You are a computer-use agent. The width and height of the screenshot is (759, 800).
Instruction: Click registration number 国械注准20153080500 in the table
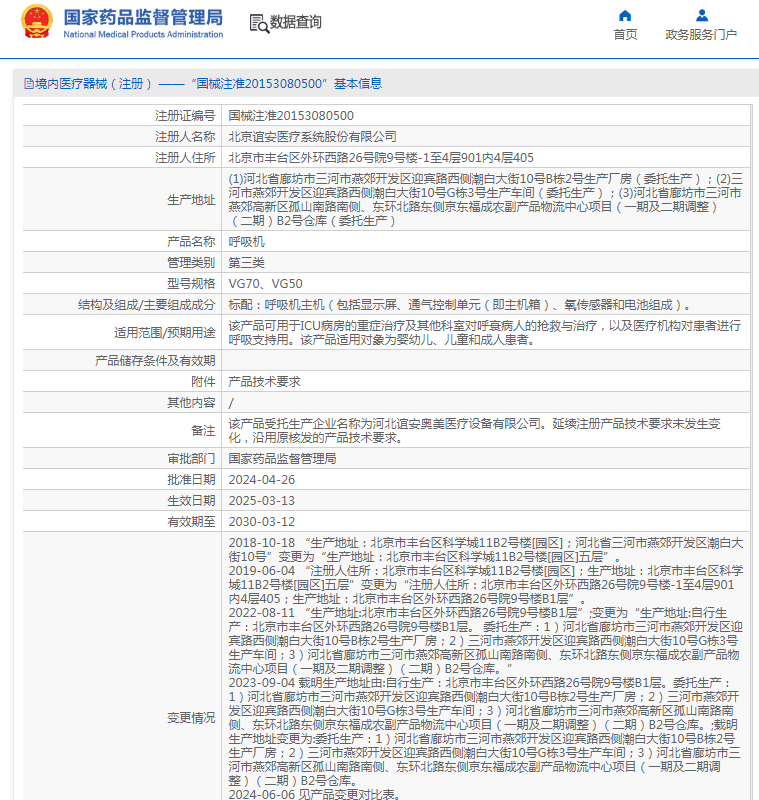[x=291, y=116]
